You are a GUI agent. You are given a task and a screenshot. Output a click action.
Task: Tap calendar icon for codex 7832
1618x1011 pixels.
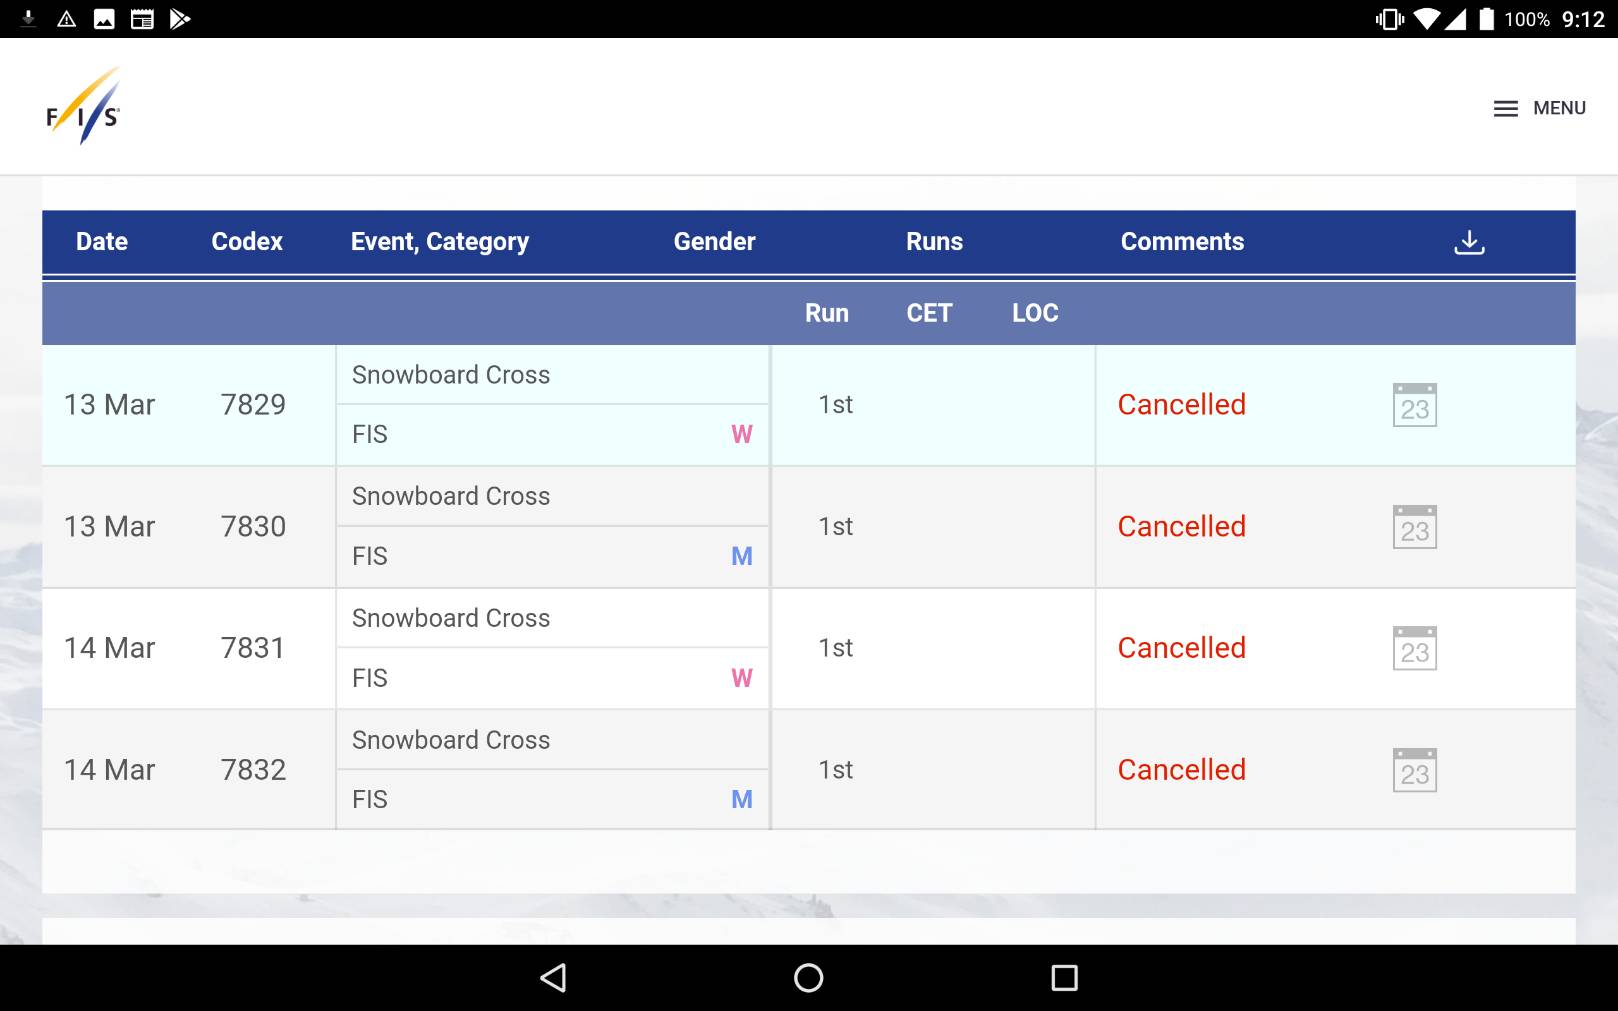[1414, 771]
